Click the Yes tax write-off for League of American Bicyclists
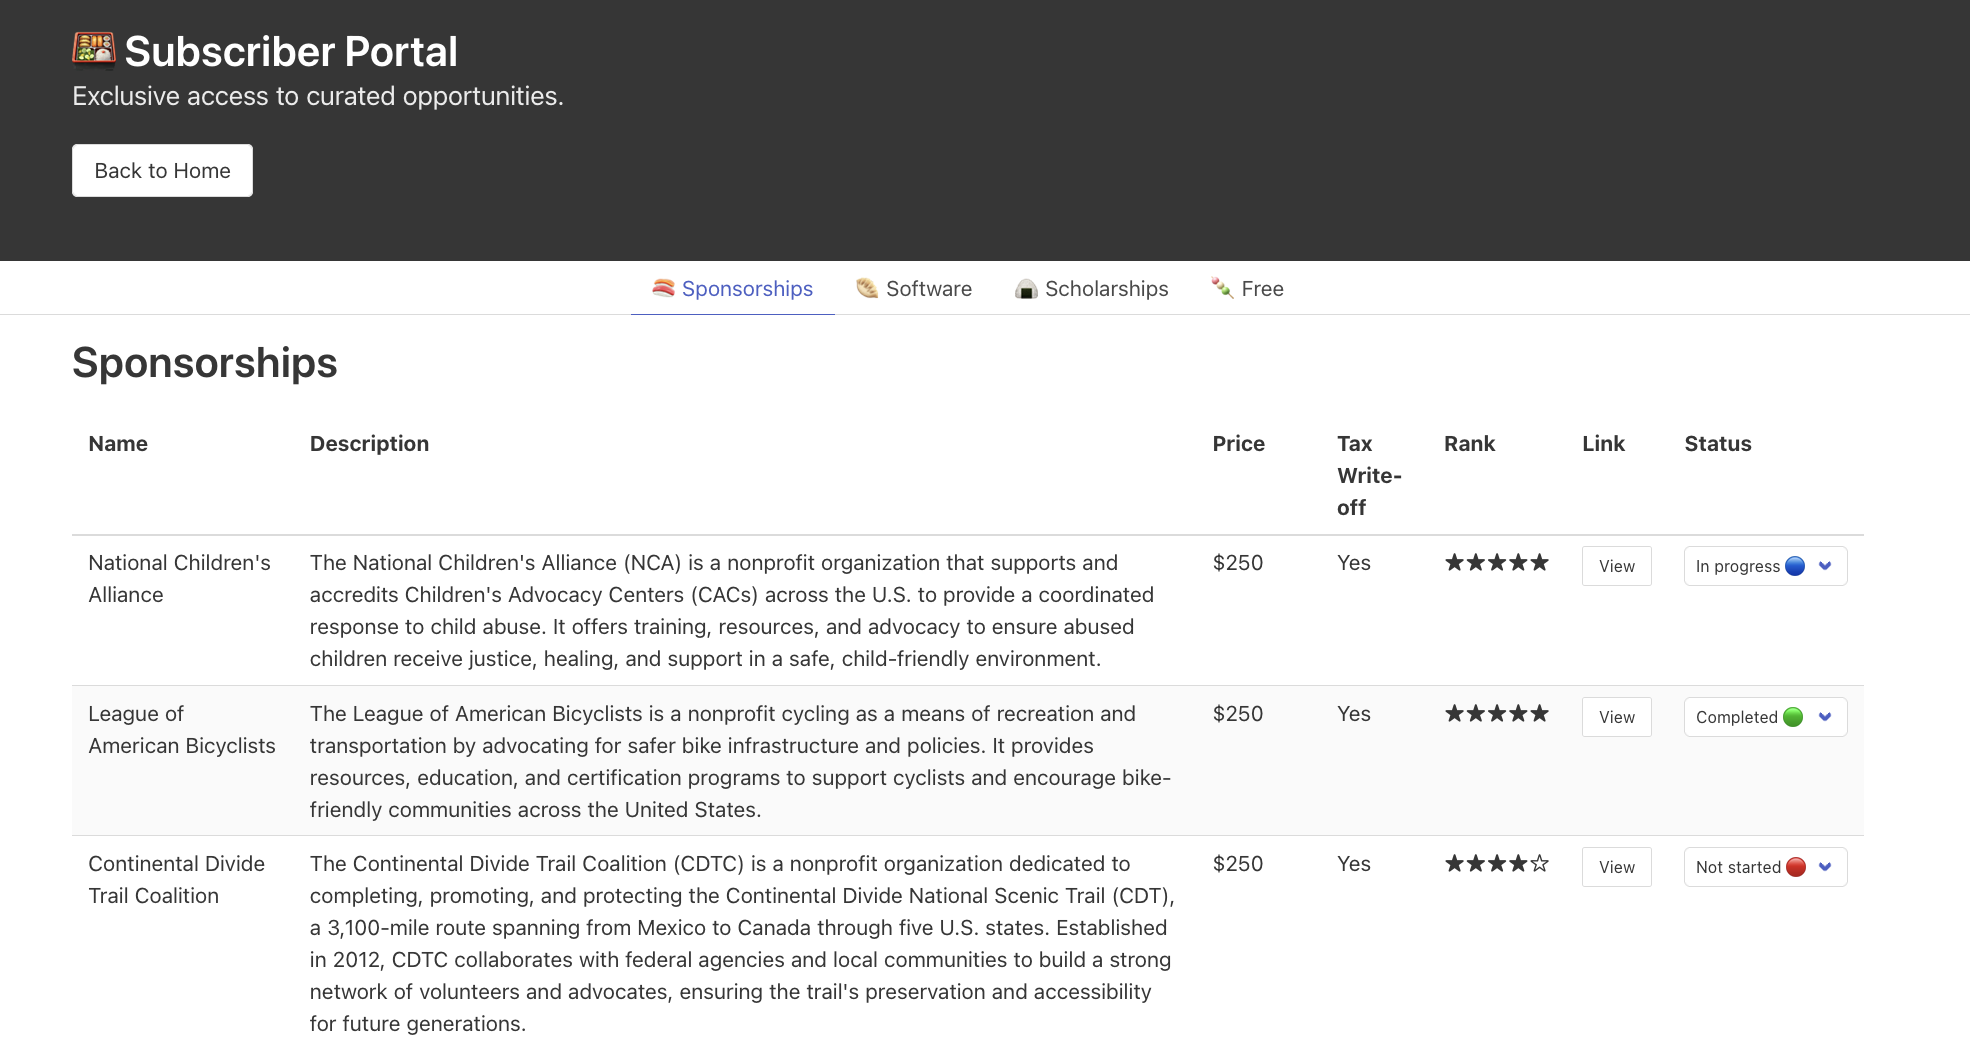The width and height of the screenshot is (1970, 1046). click(1353, 714)
